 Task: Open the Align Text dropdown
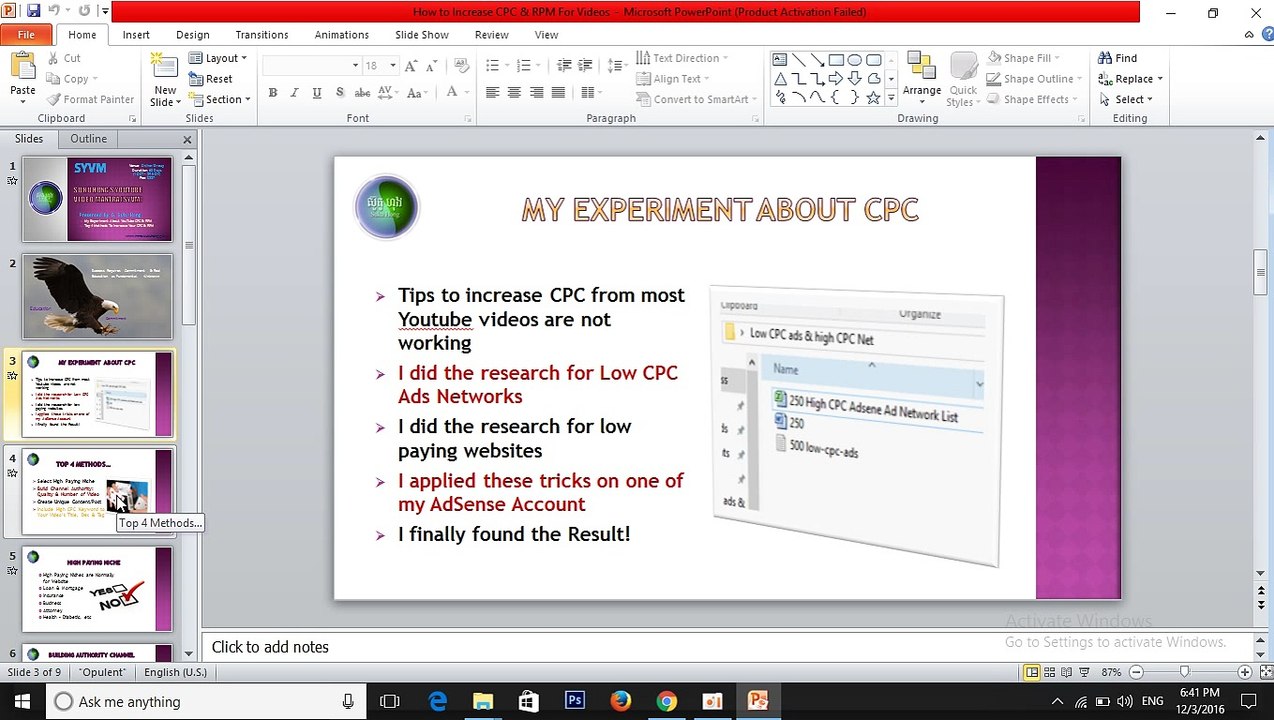[672, 79]
